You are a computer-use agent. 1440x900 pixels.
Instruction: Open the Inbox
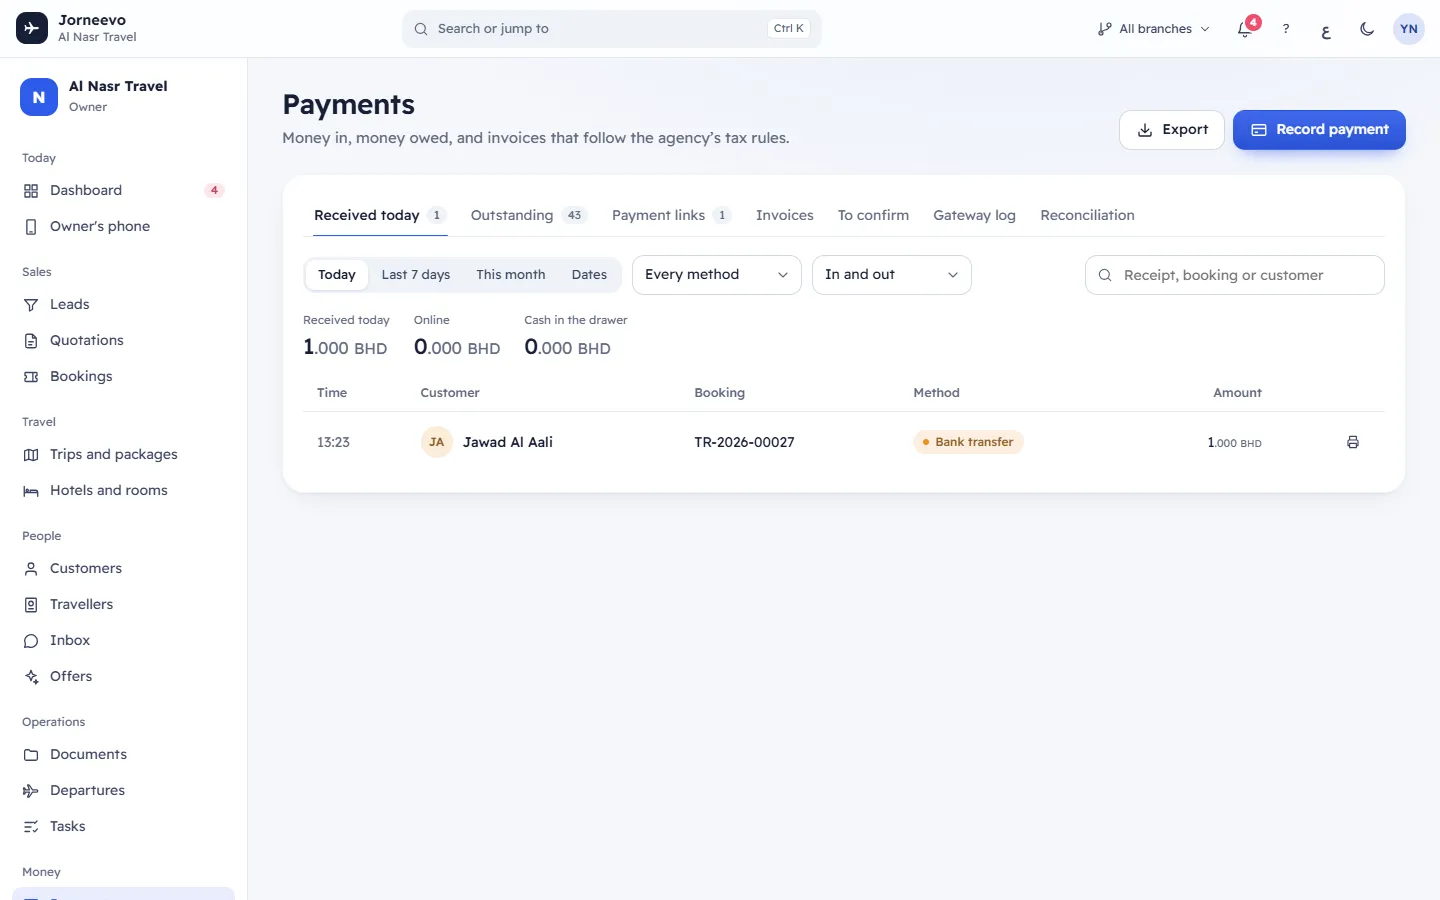(x=123, y=640)
